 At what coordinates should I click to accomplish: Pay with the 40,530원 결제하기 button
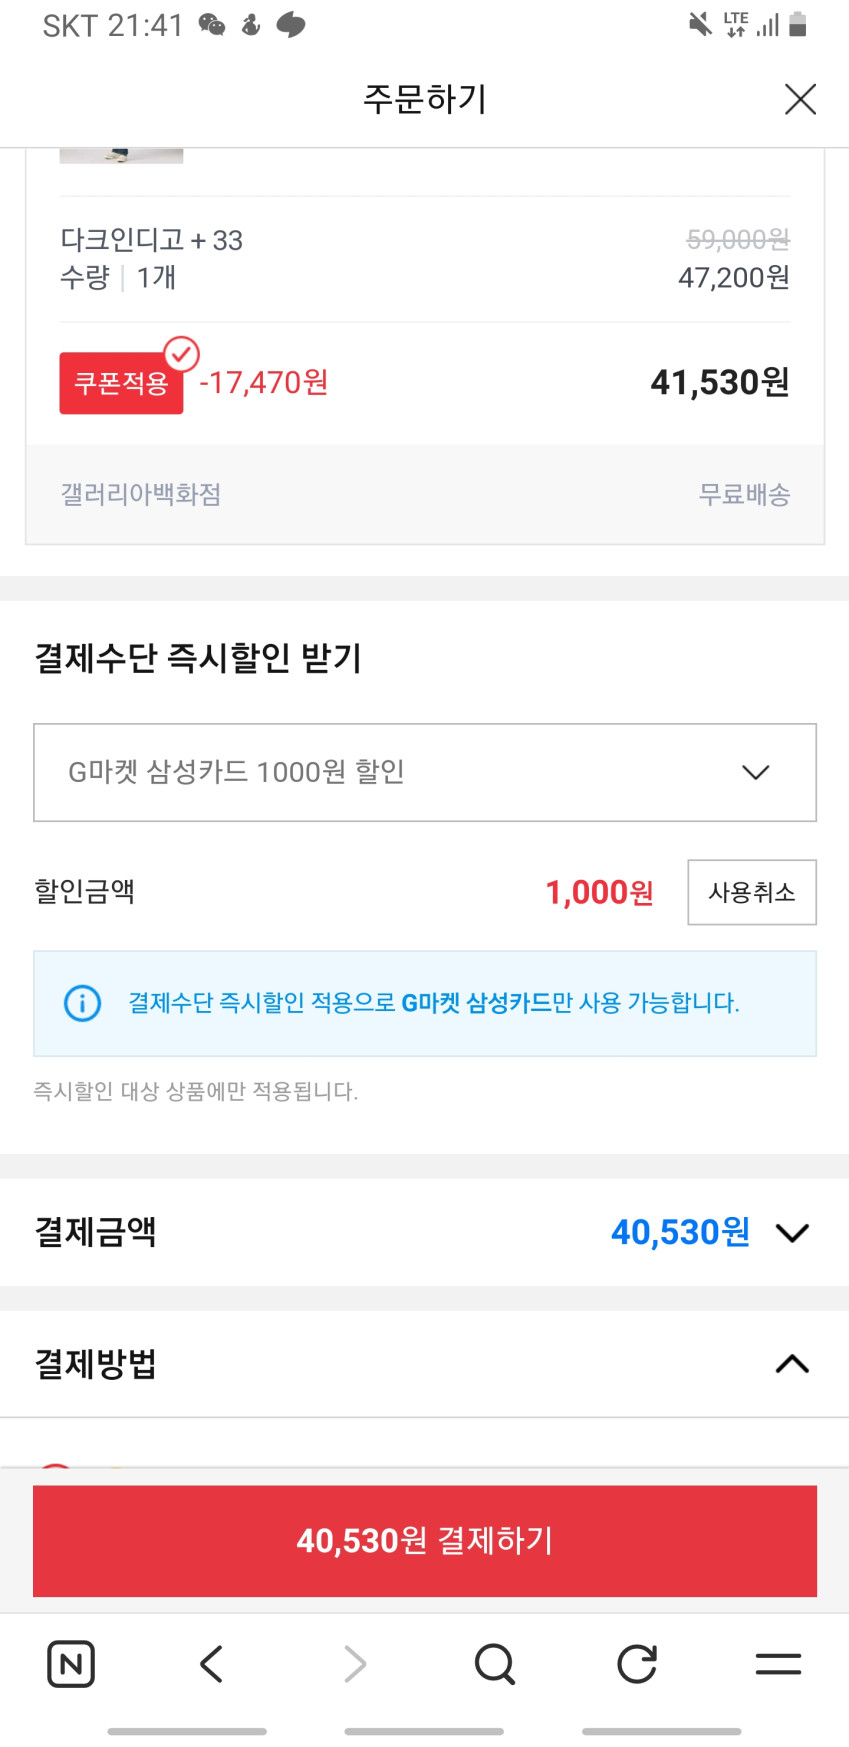tap(425, 1540)
